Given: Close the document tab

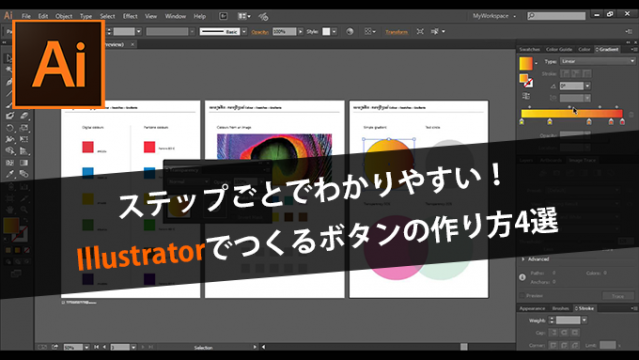Looking at the screenshot, I should 132,44.
